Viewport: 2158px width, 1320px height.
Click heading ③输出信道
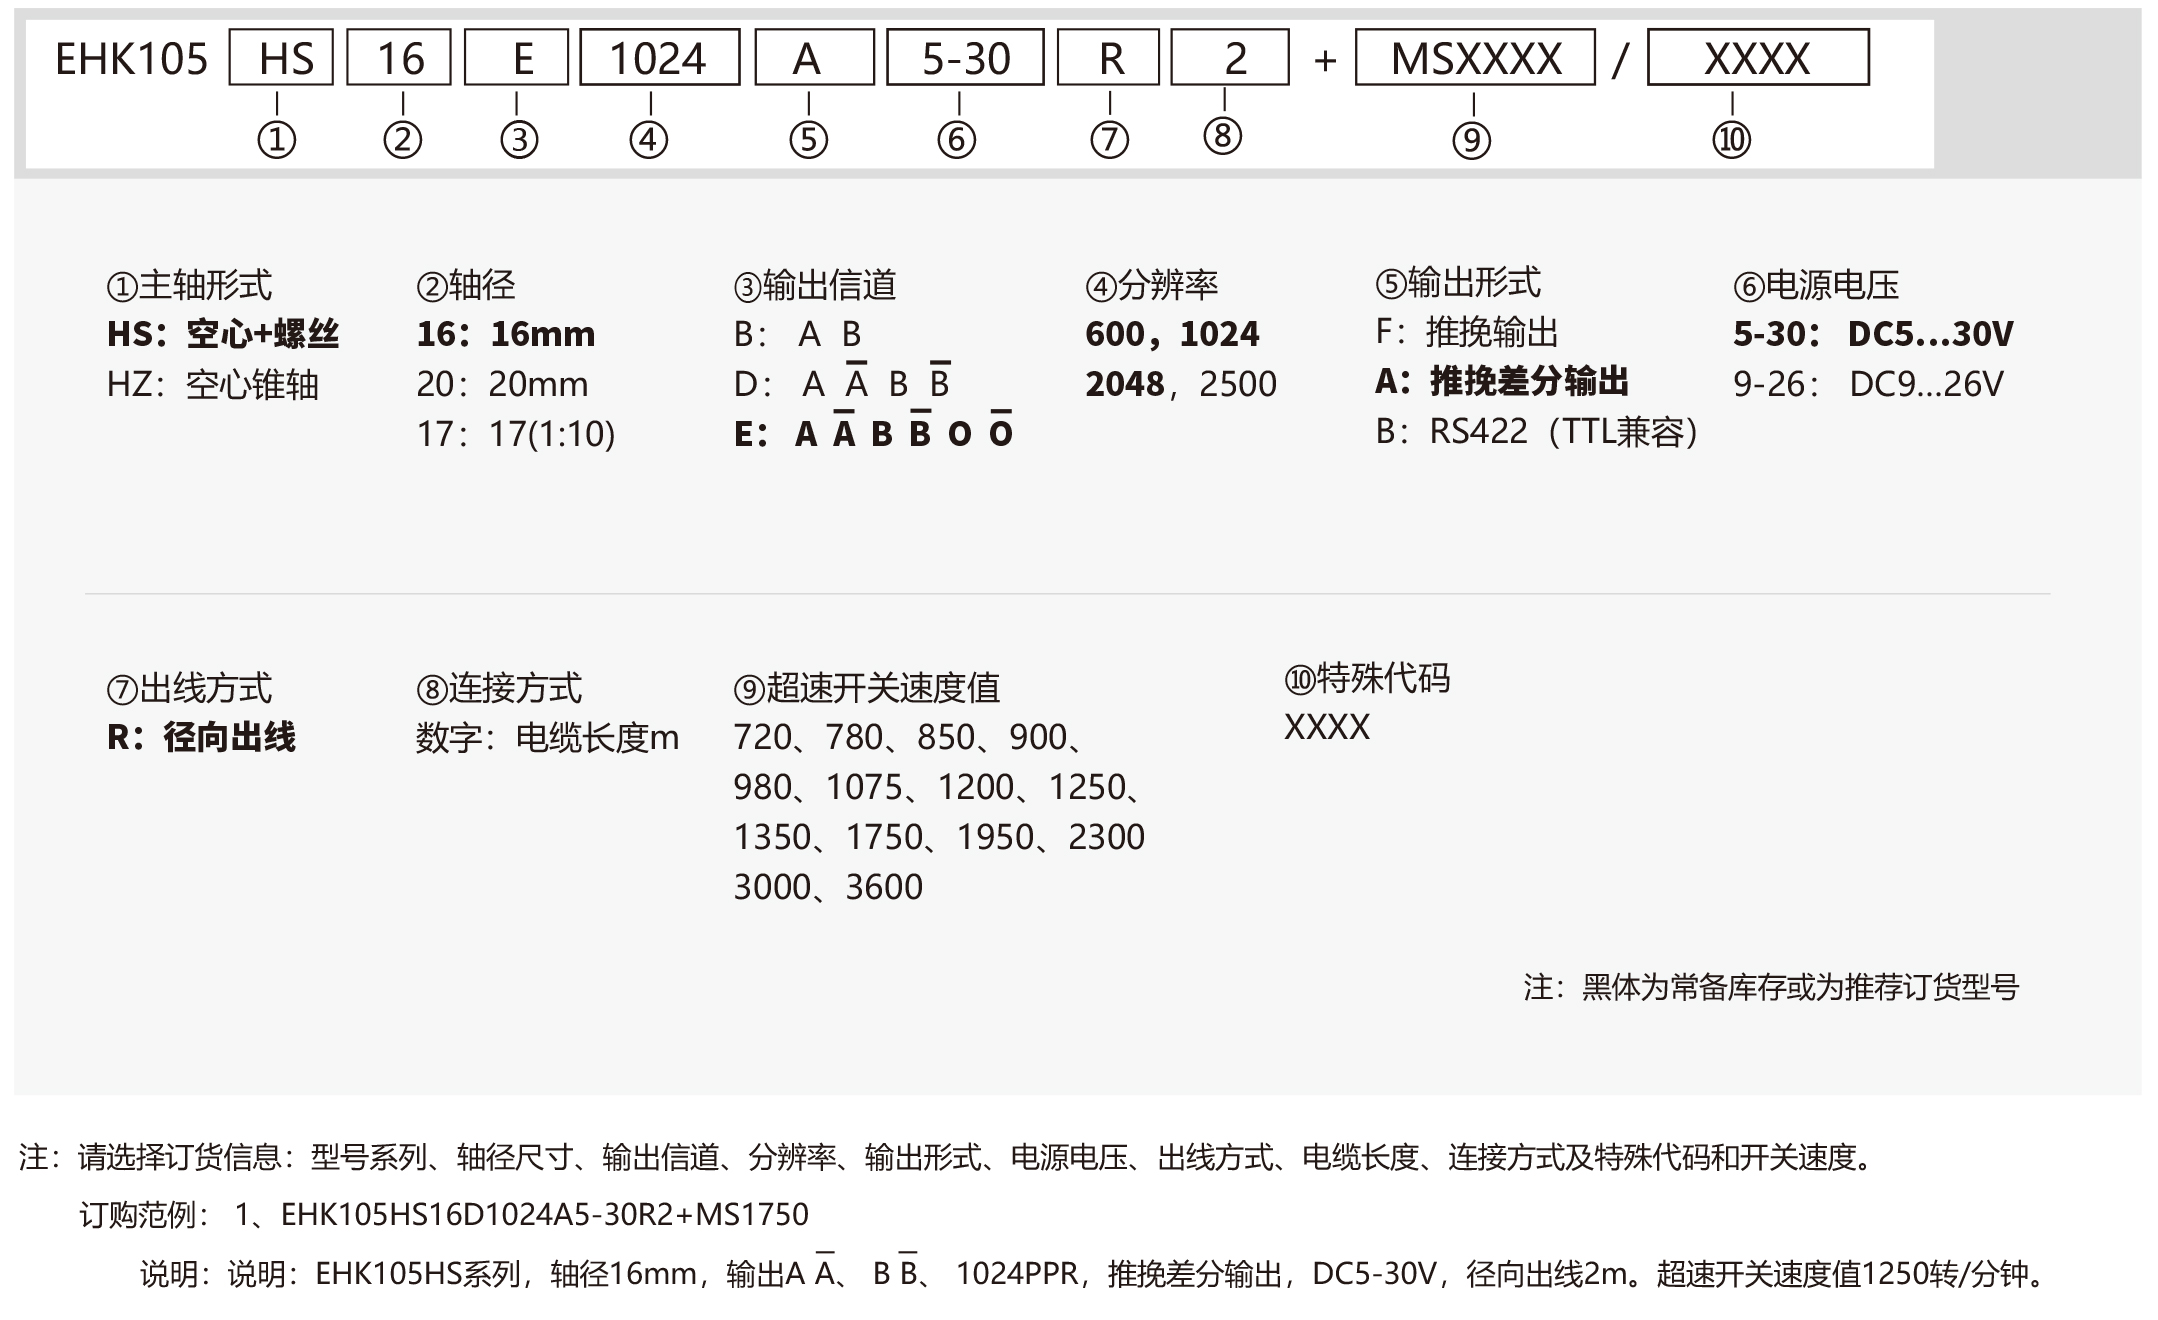click(x=815, y=286)
